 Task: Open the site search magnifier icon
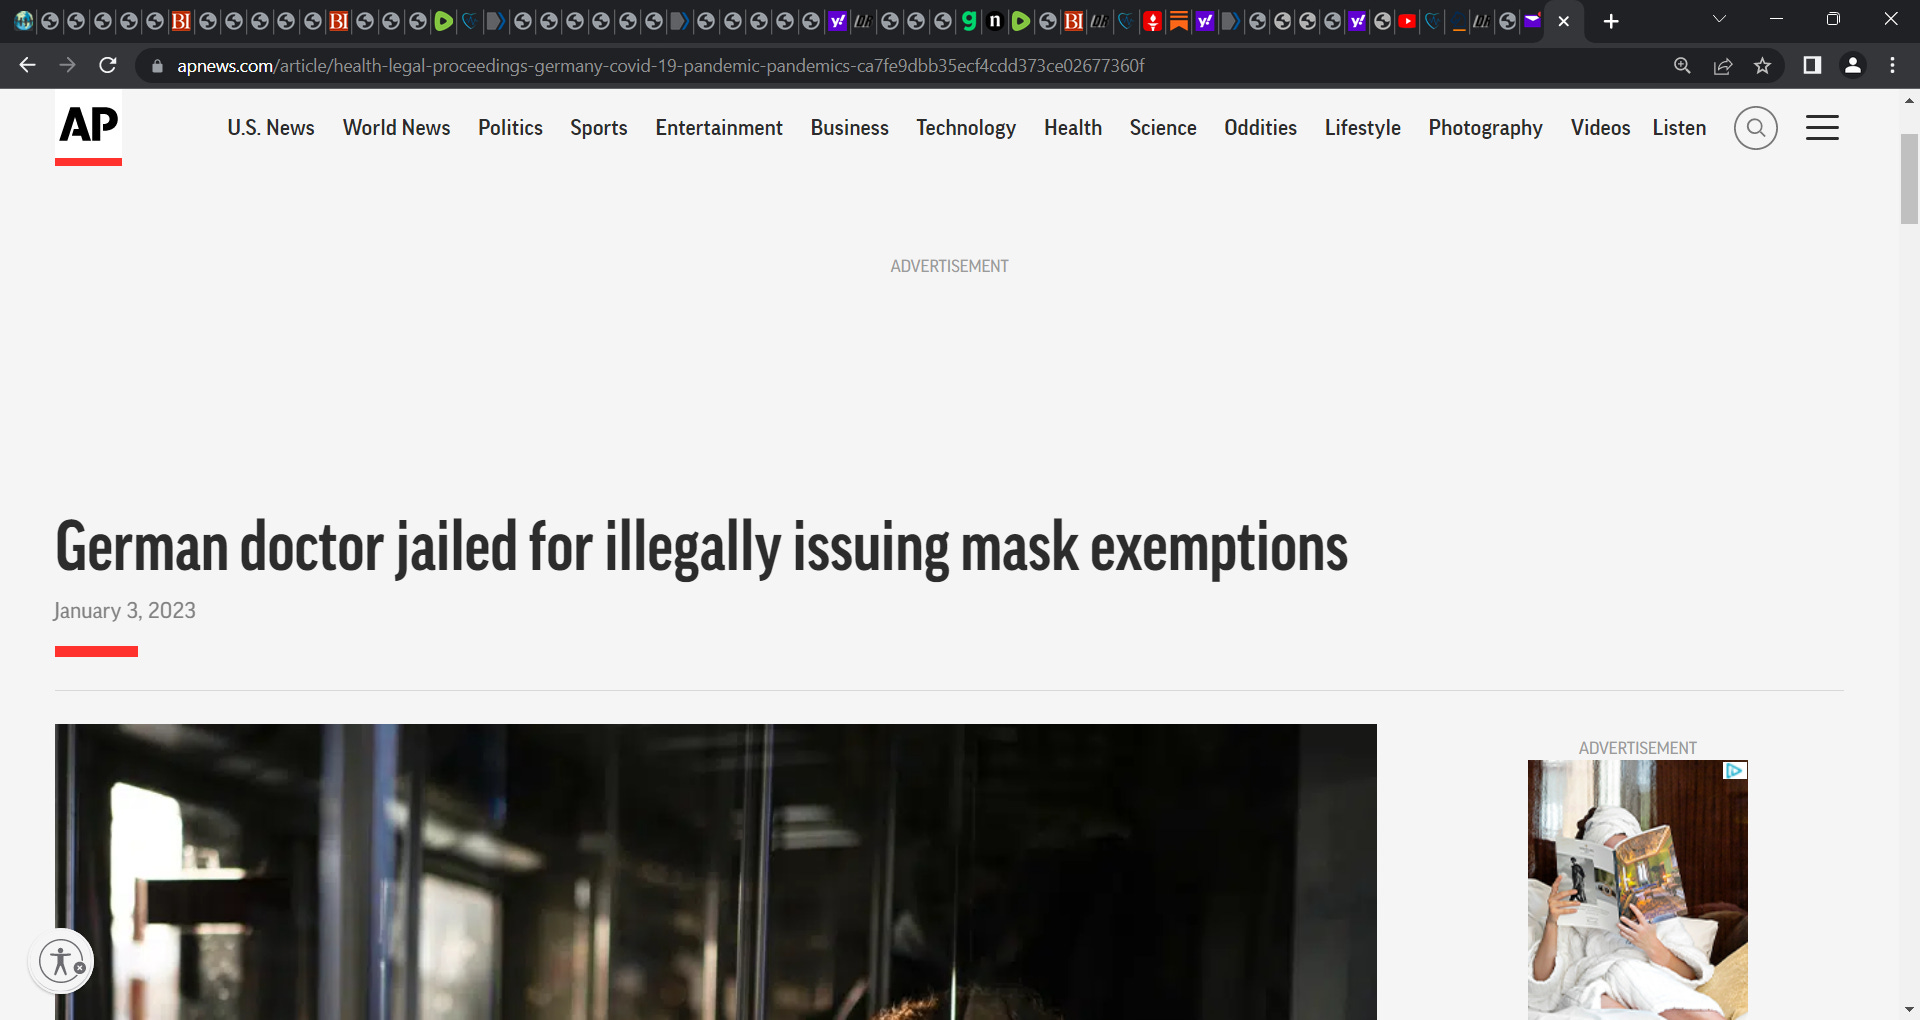[x=1755, y=128]
